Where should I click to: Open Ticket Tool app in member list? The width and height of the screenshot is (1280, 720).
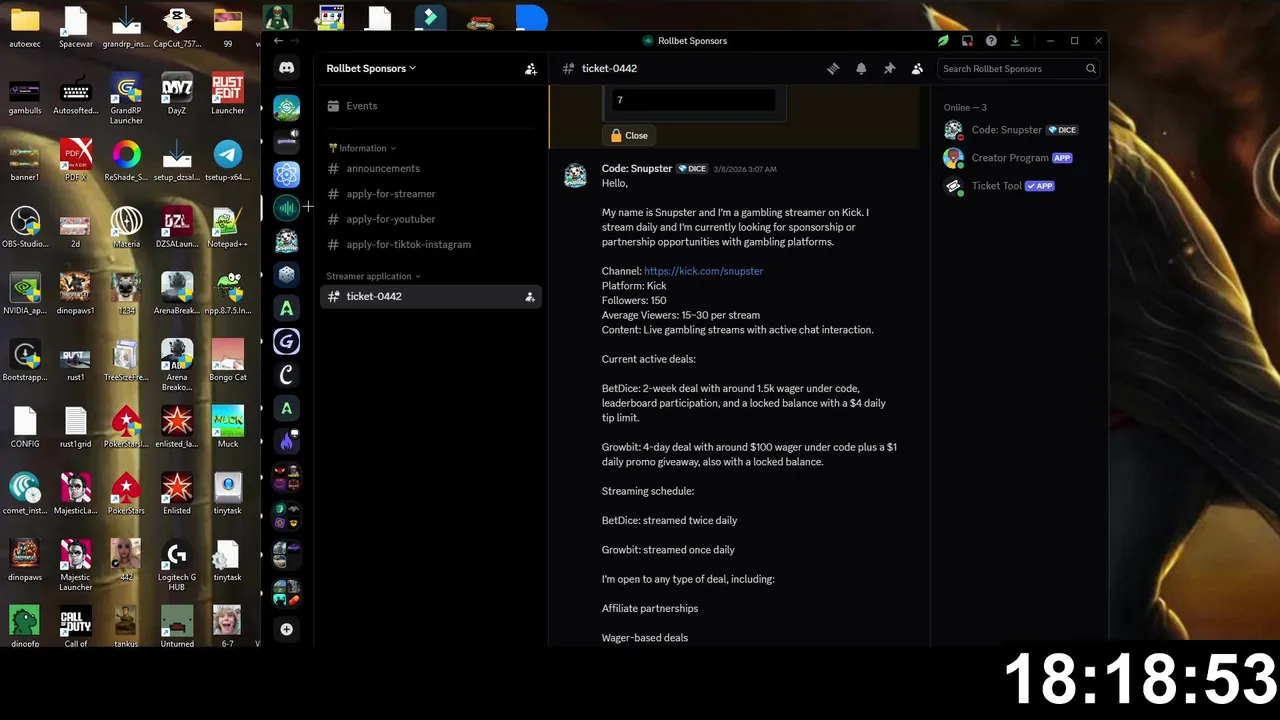pos(1020,186)
